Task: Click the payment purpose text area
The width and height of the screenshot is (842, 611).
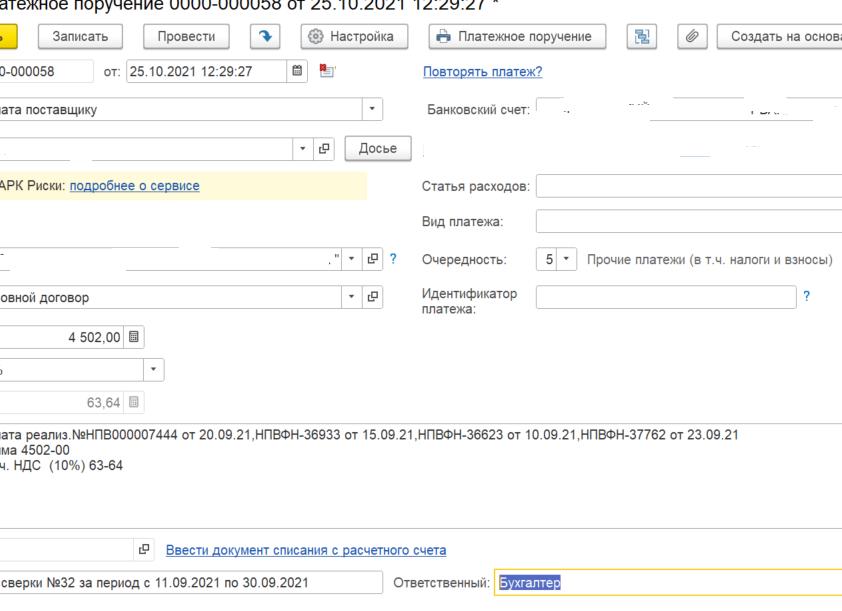Action: coord(421,476)
